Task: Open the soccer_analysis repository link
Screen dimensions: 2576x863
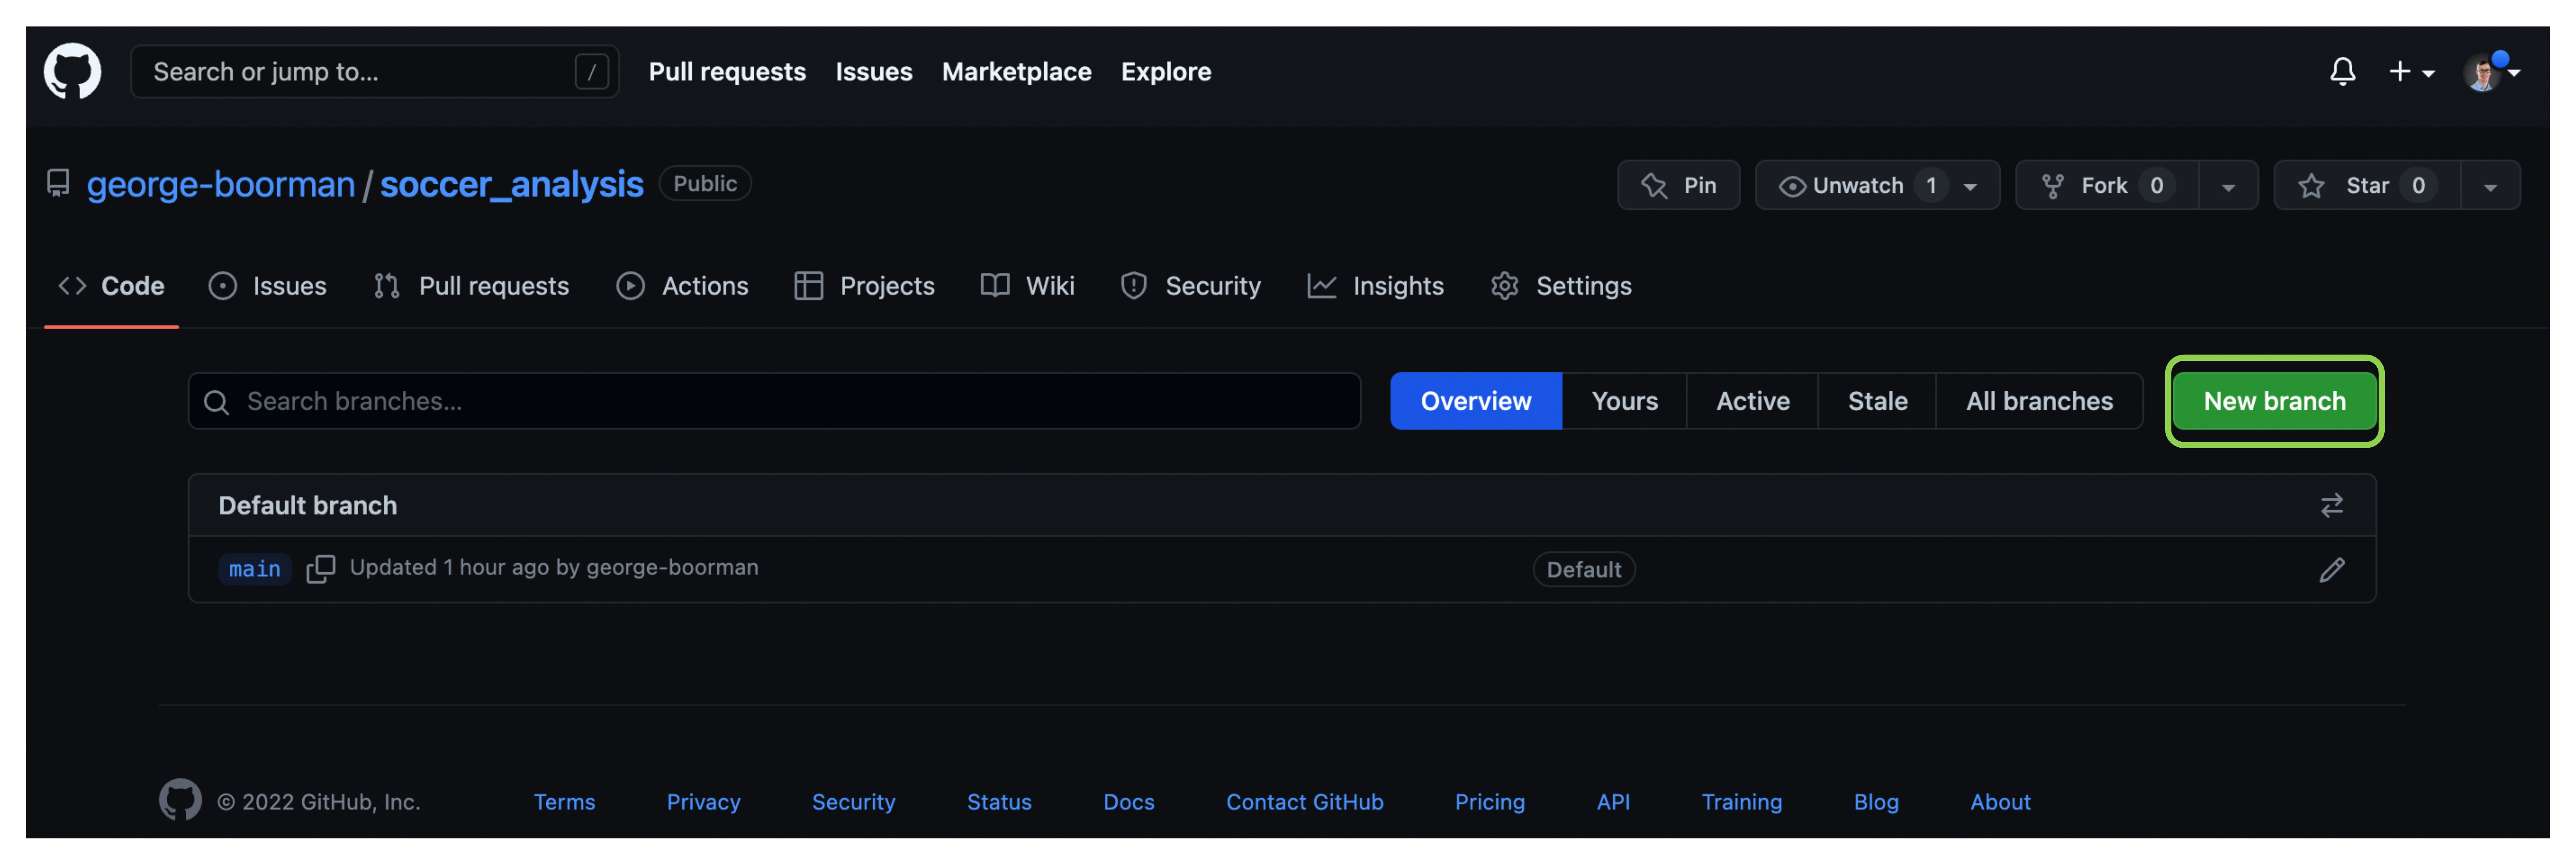Action: pos(511,185)
